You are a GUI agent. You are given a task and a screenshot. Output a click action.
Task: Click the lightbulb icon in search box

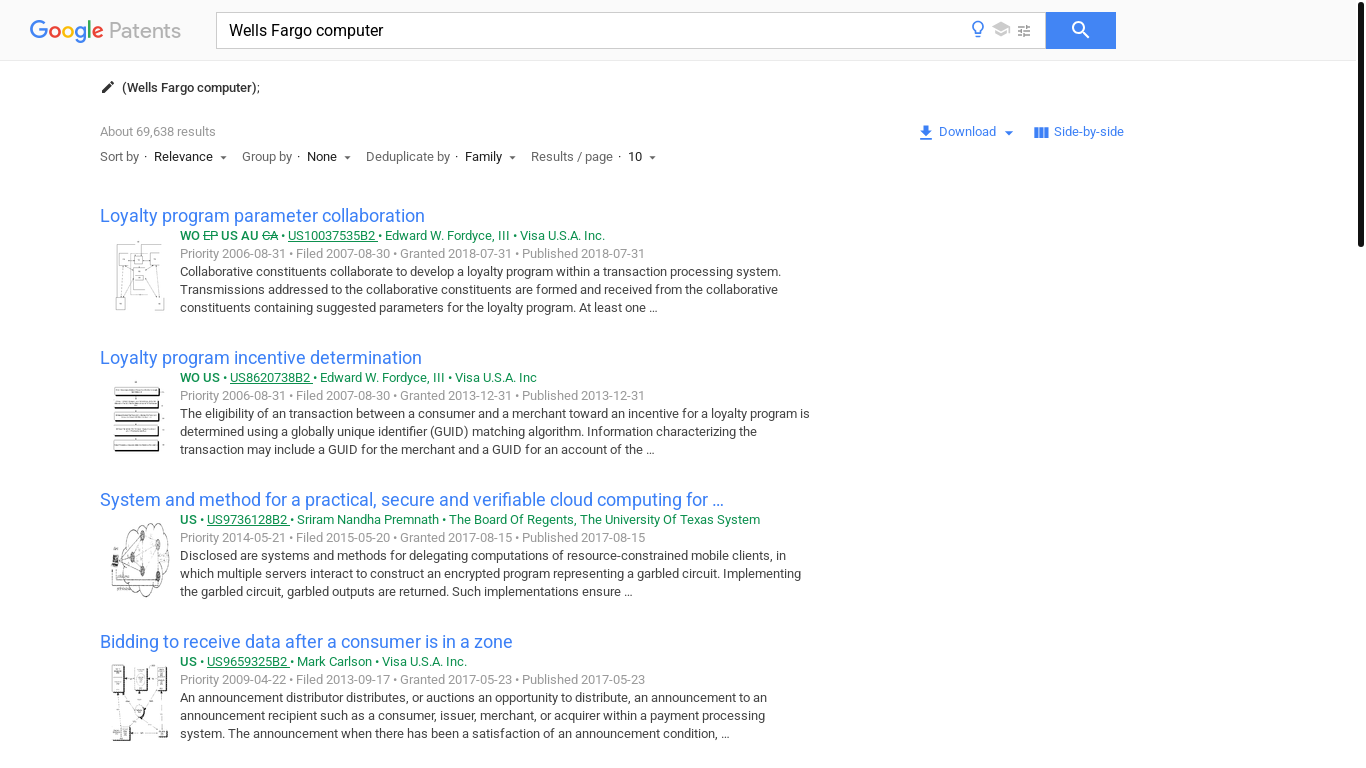[x=978, y=30]
